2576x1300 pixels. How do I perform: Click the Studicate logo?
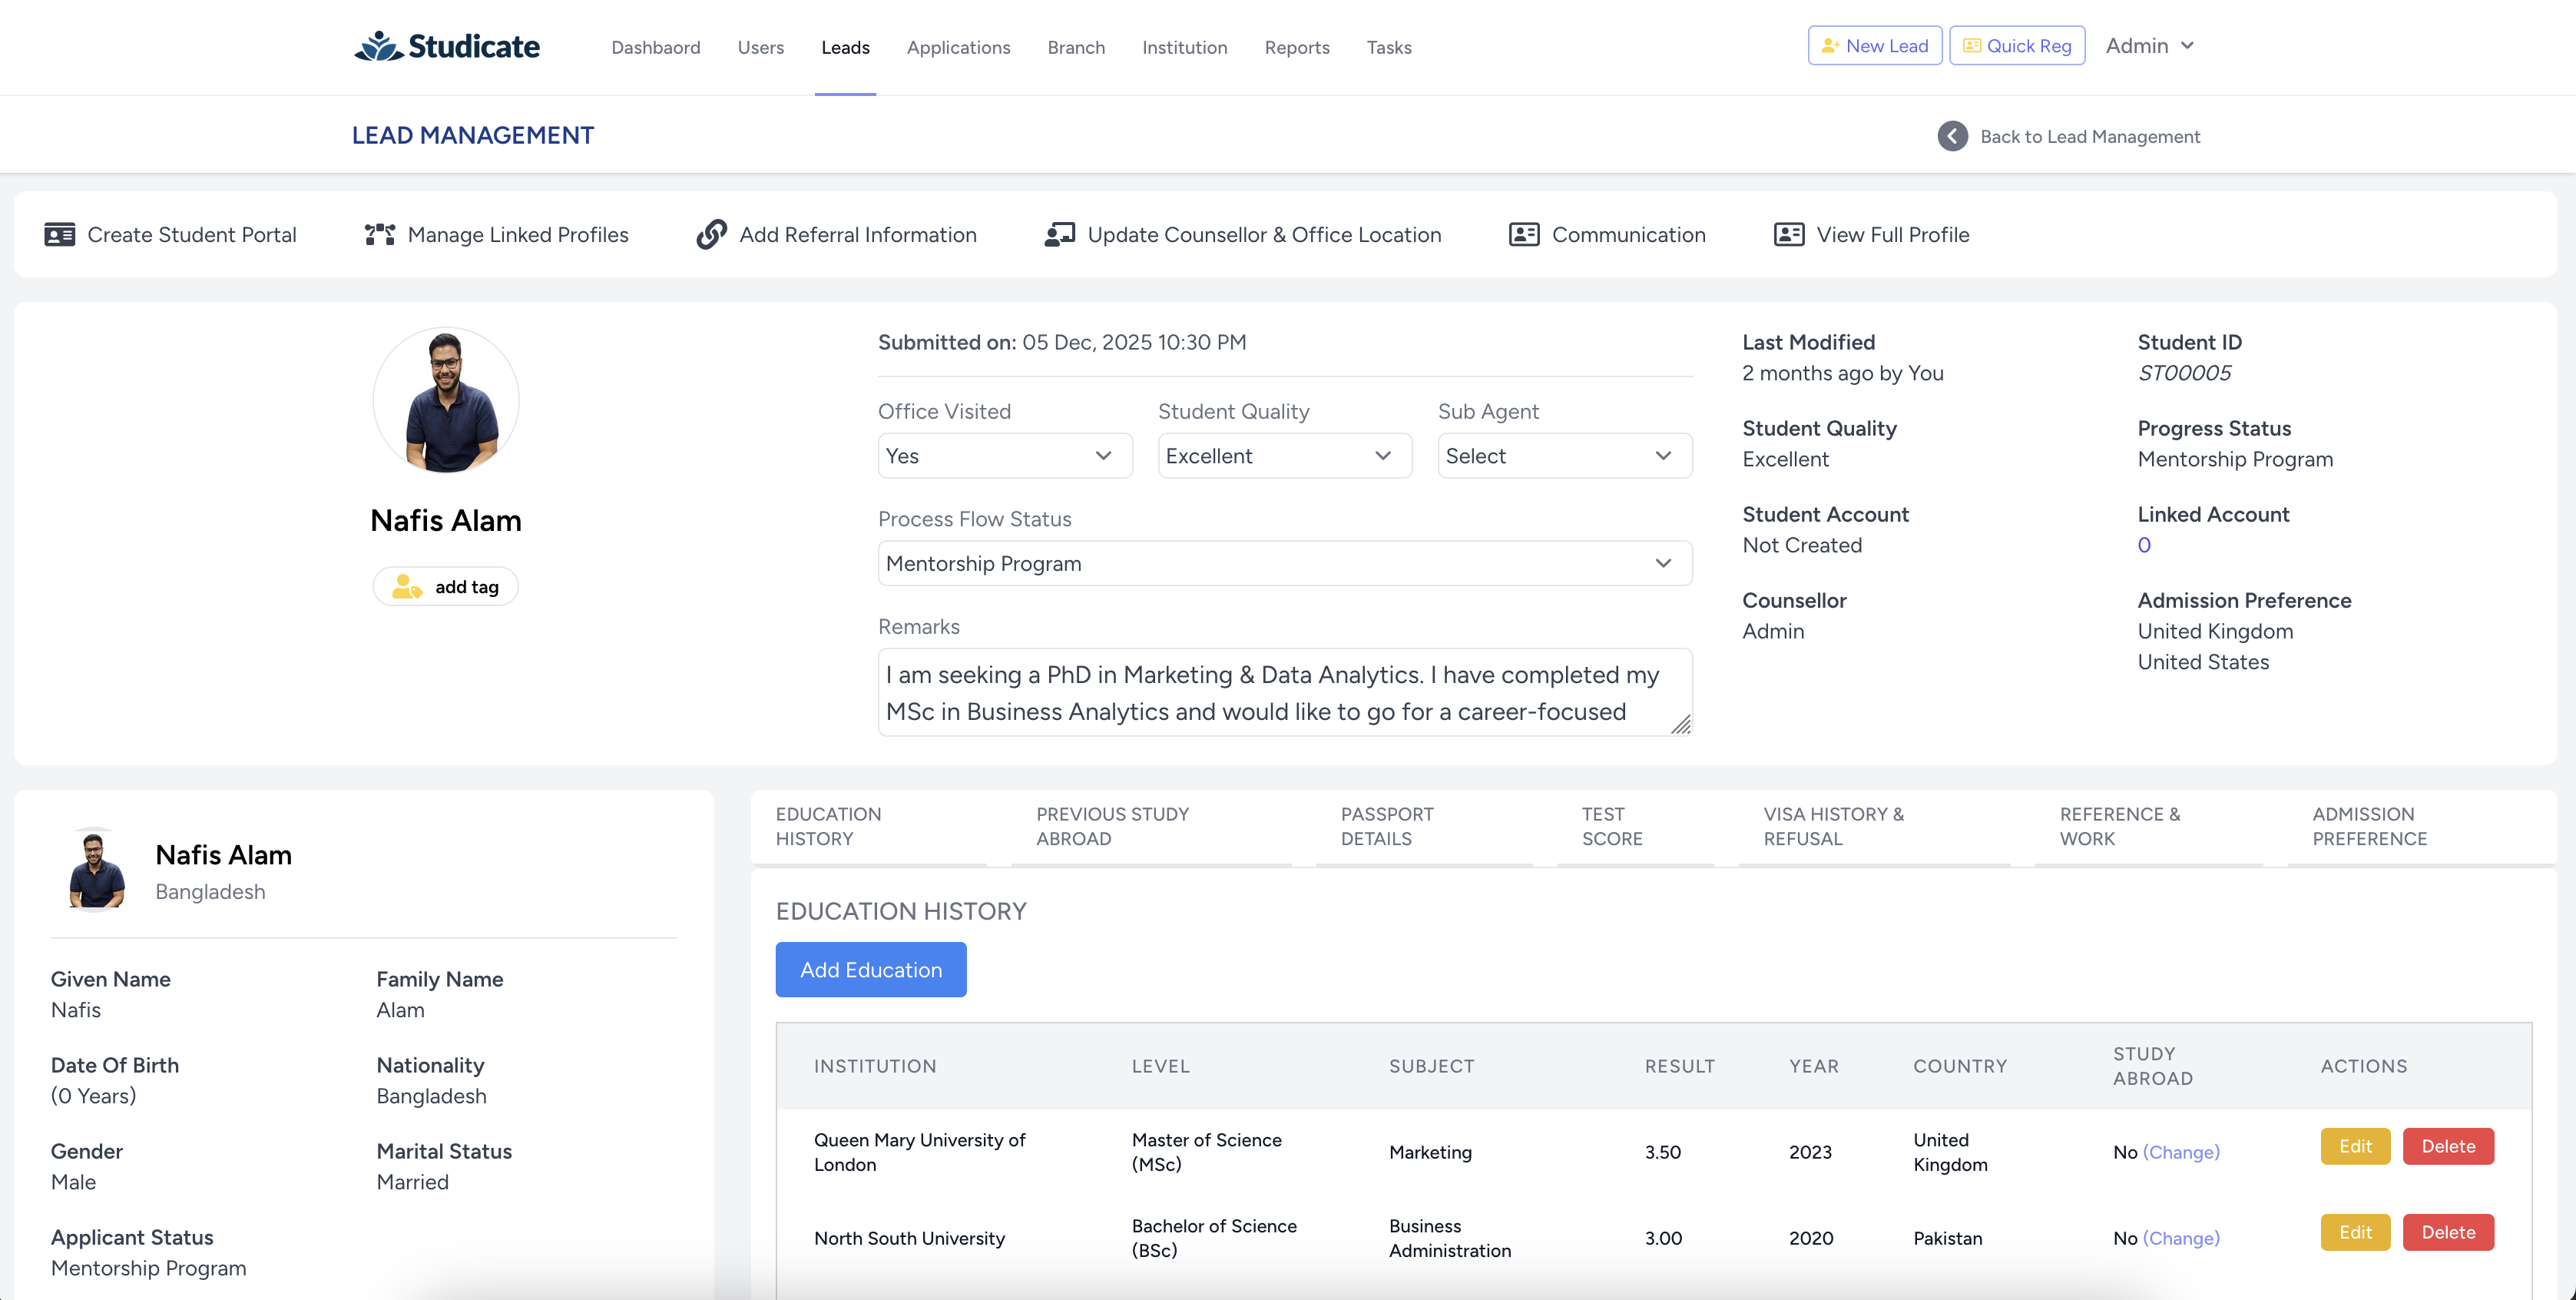click(446, 46)
